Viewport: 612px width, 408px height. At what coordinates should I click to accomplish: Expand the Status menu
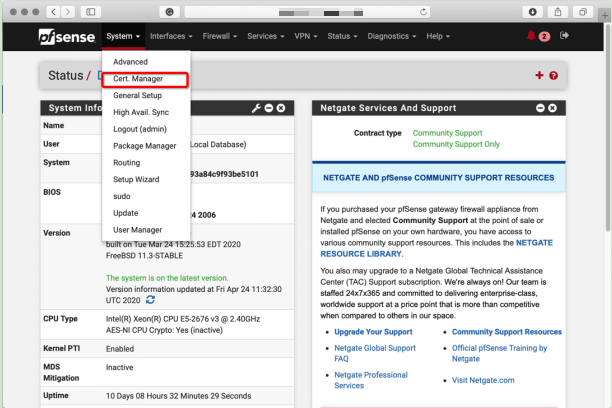click(342, 36)
